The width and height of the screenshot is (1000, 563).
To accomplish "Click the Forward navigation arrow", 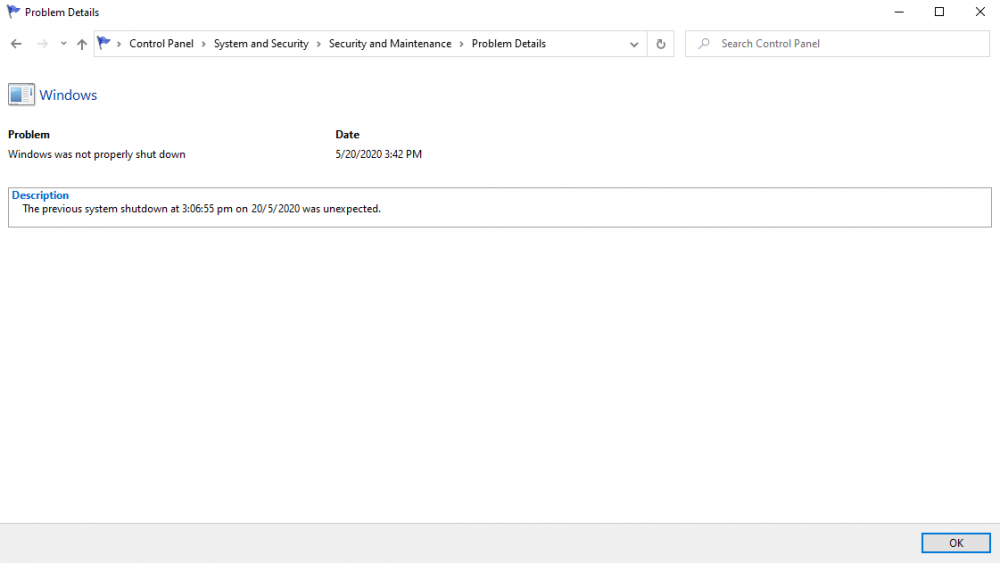I will click(42, 44).
